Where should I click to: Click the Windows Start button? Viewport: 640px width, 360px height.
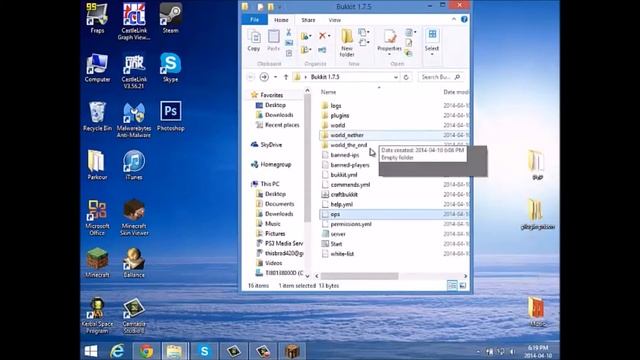point(91,351)
